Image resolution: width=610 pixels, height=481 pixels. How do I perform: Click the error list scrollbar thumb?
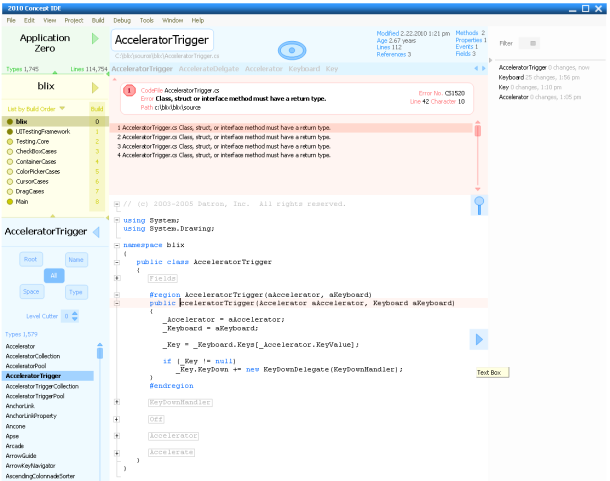click(478, 131)
